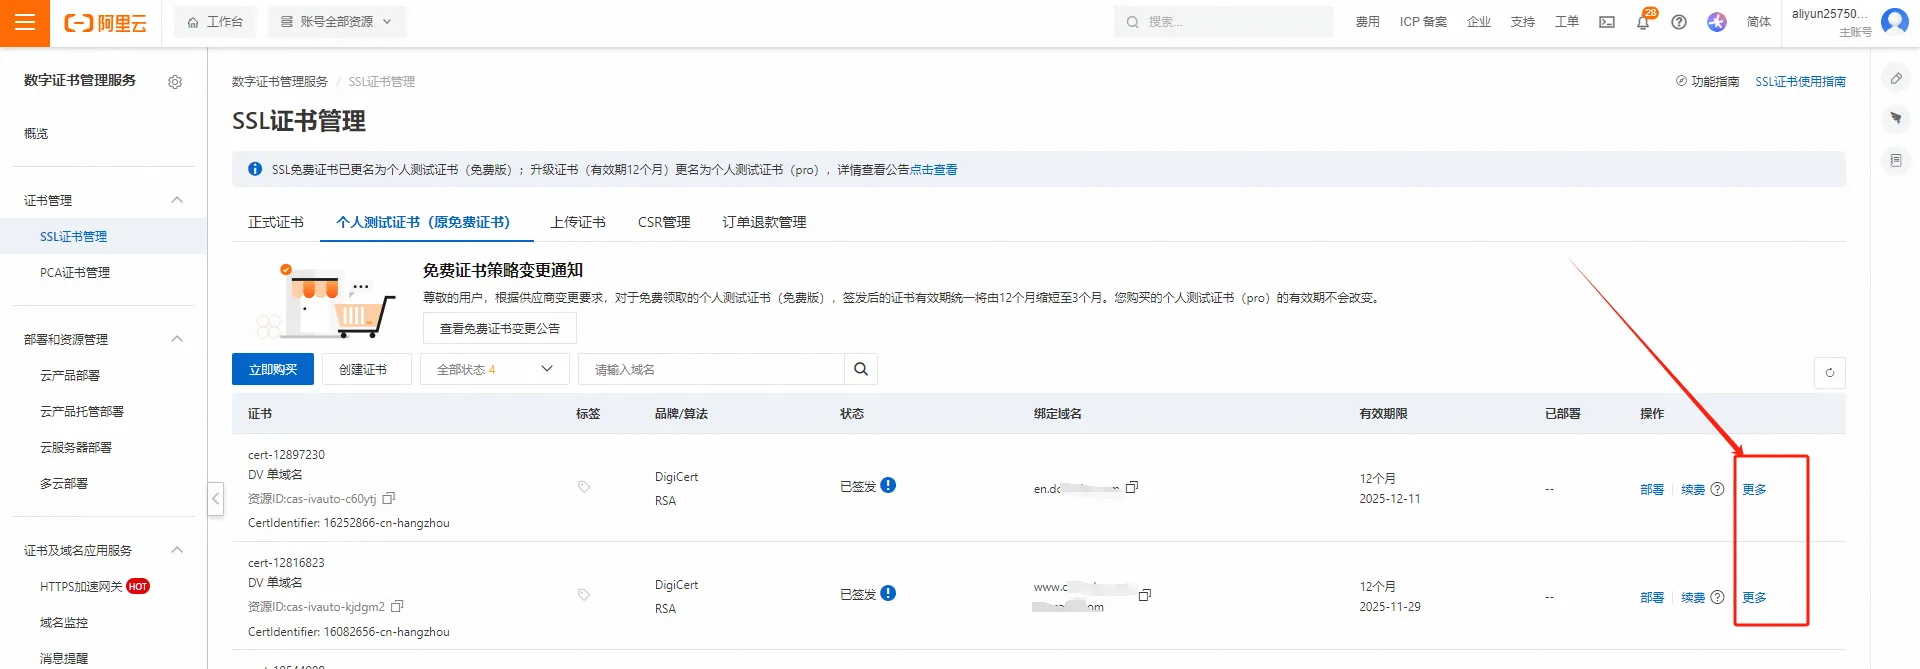
Task: Open Cloud Shell terminal icon
Action: (x=1607, y=22)
